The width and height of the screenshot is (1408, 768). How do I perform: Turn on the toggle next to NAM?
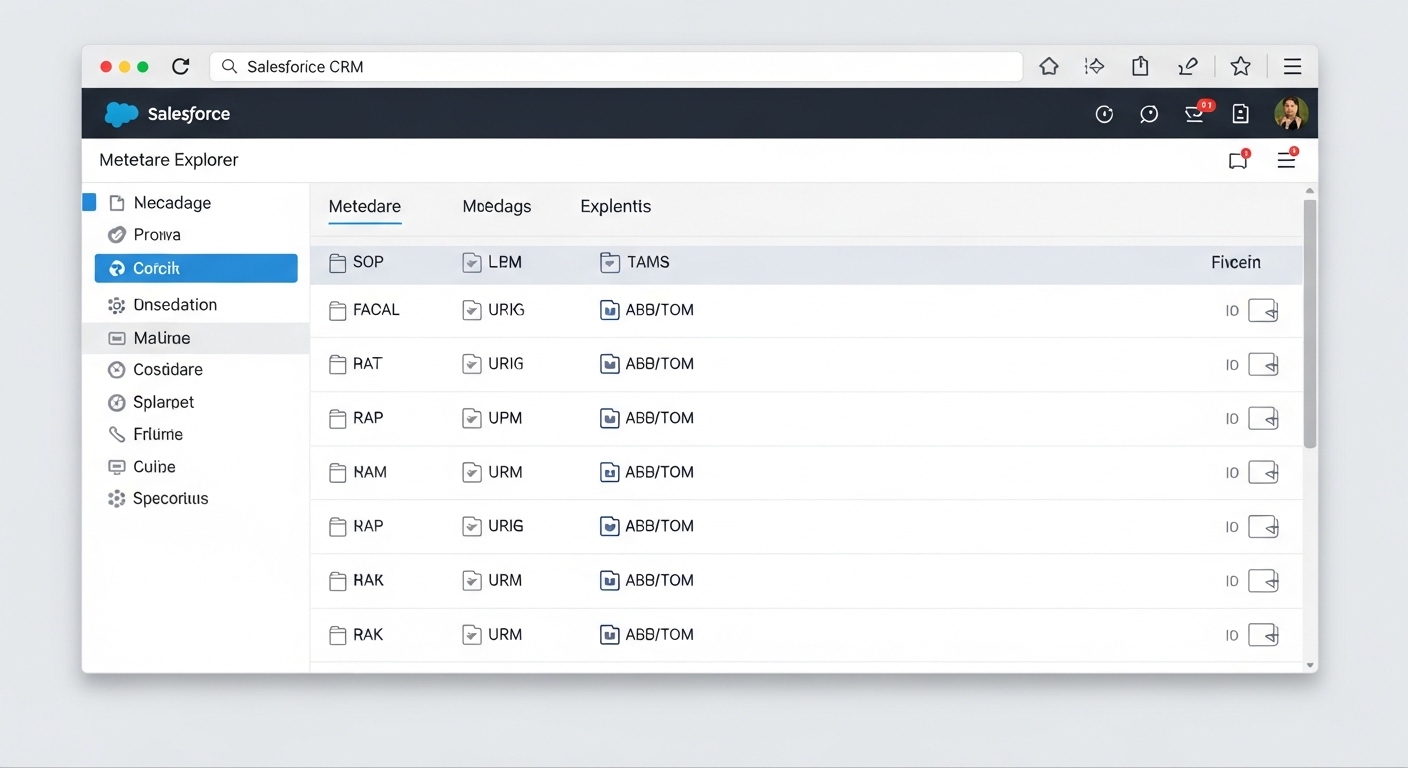(x=1264, y=472)
